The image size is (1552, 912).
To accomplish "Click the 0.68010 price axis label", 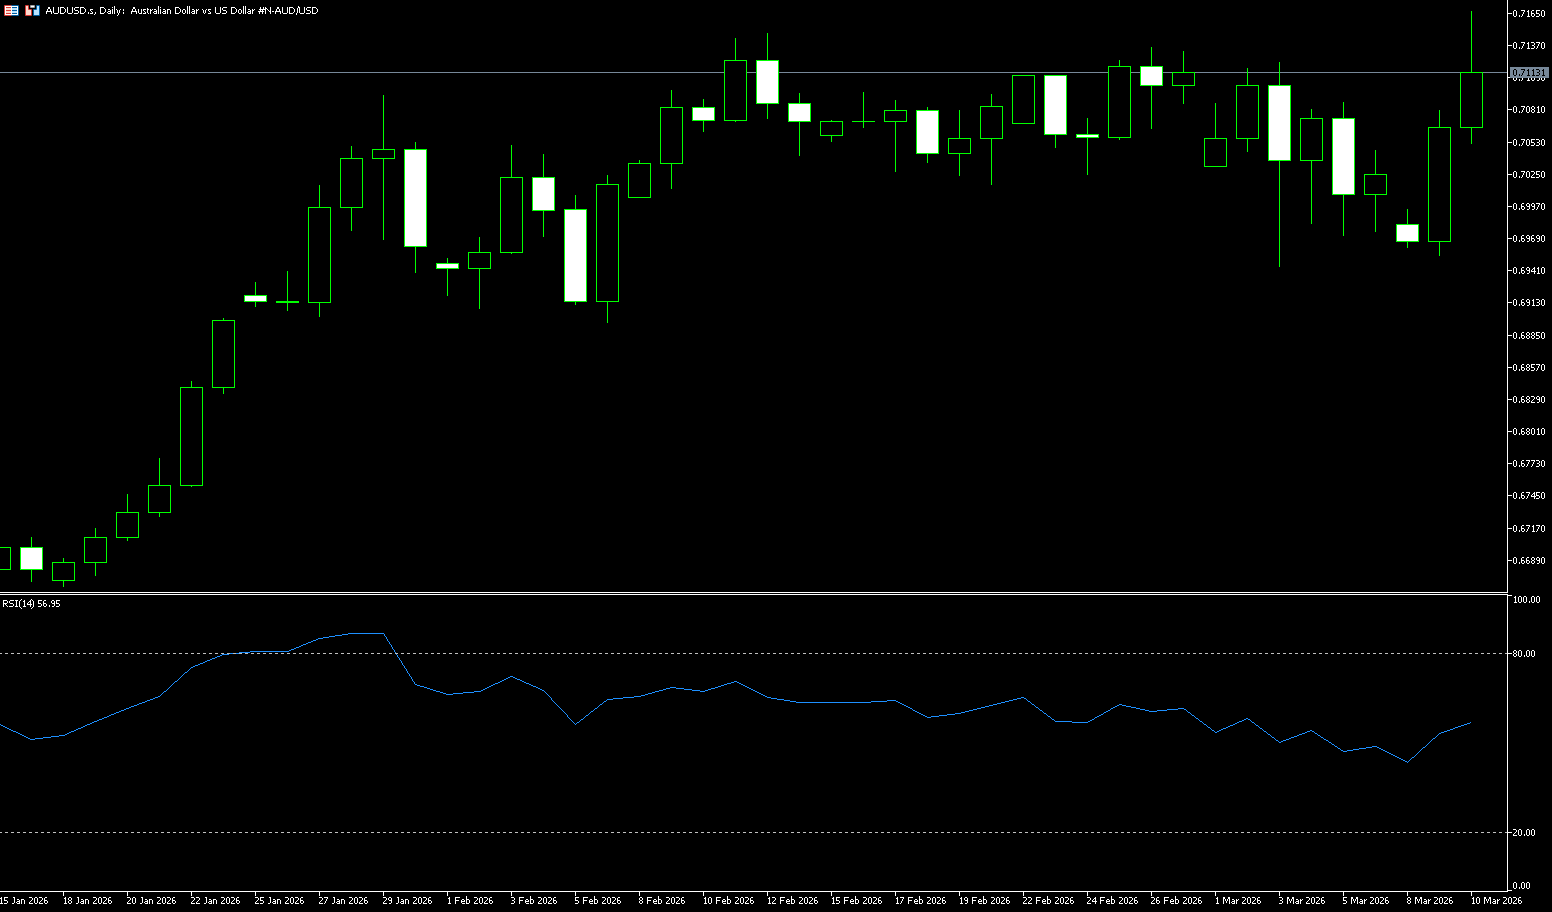I will [1530, 432].
